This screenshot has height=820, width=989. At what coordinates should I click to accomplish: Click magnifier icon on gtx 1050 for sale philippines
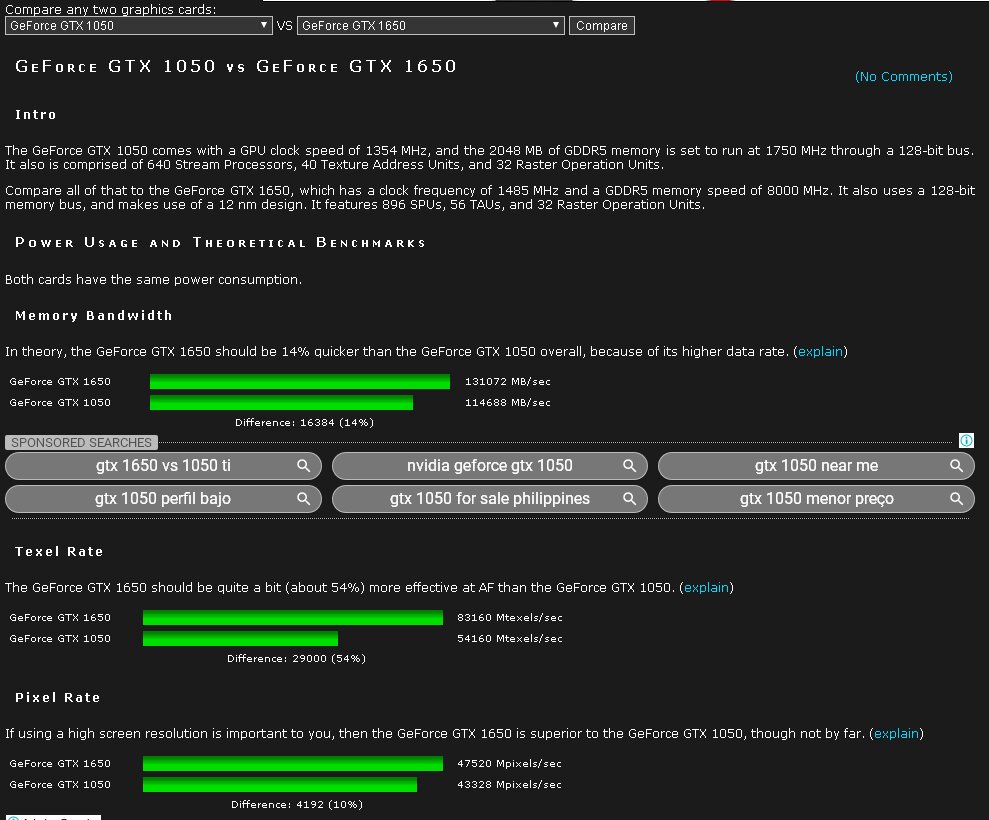629,498
